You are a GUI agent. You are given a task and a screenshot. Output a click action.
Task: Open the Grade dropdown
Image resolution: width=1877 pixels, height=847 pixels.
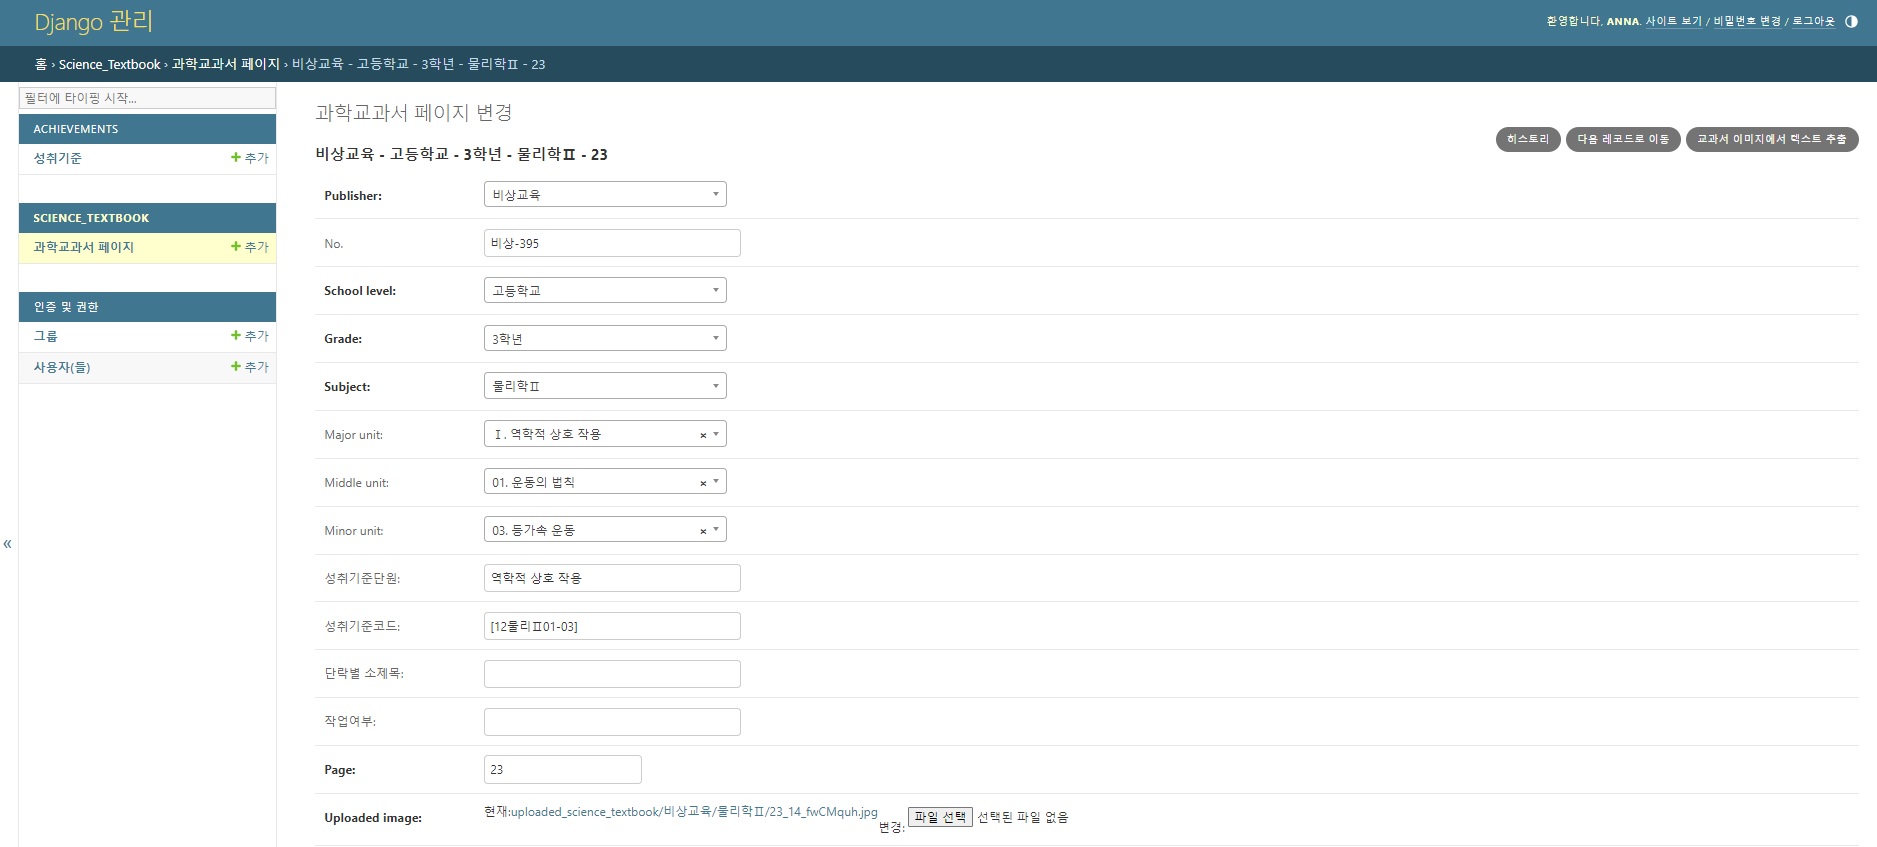pos(605,339)
